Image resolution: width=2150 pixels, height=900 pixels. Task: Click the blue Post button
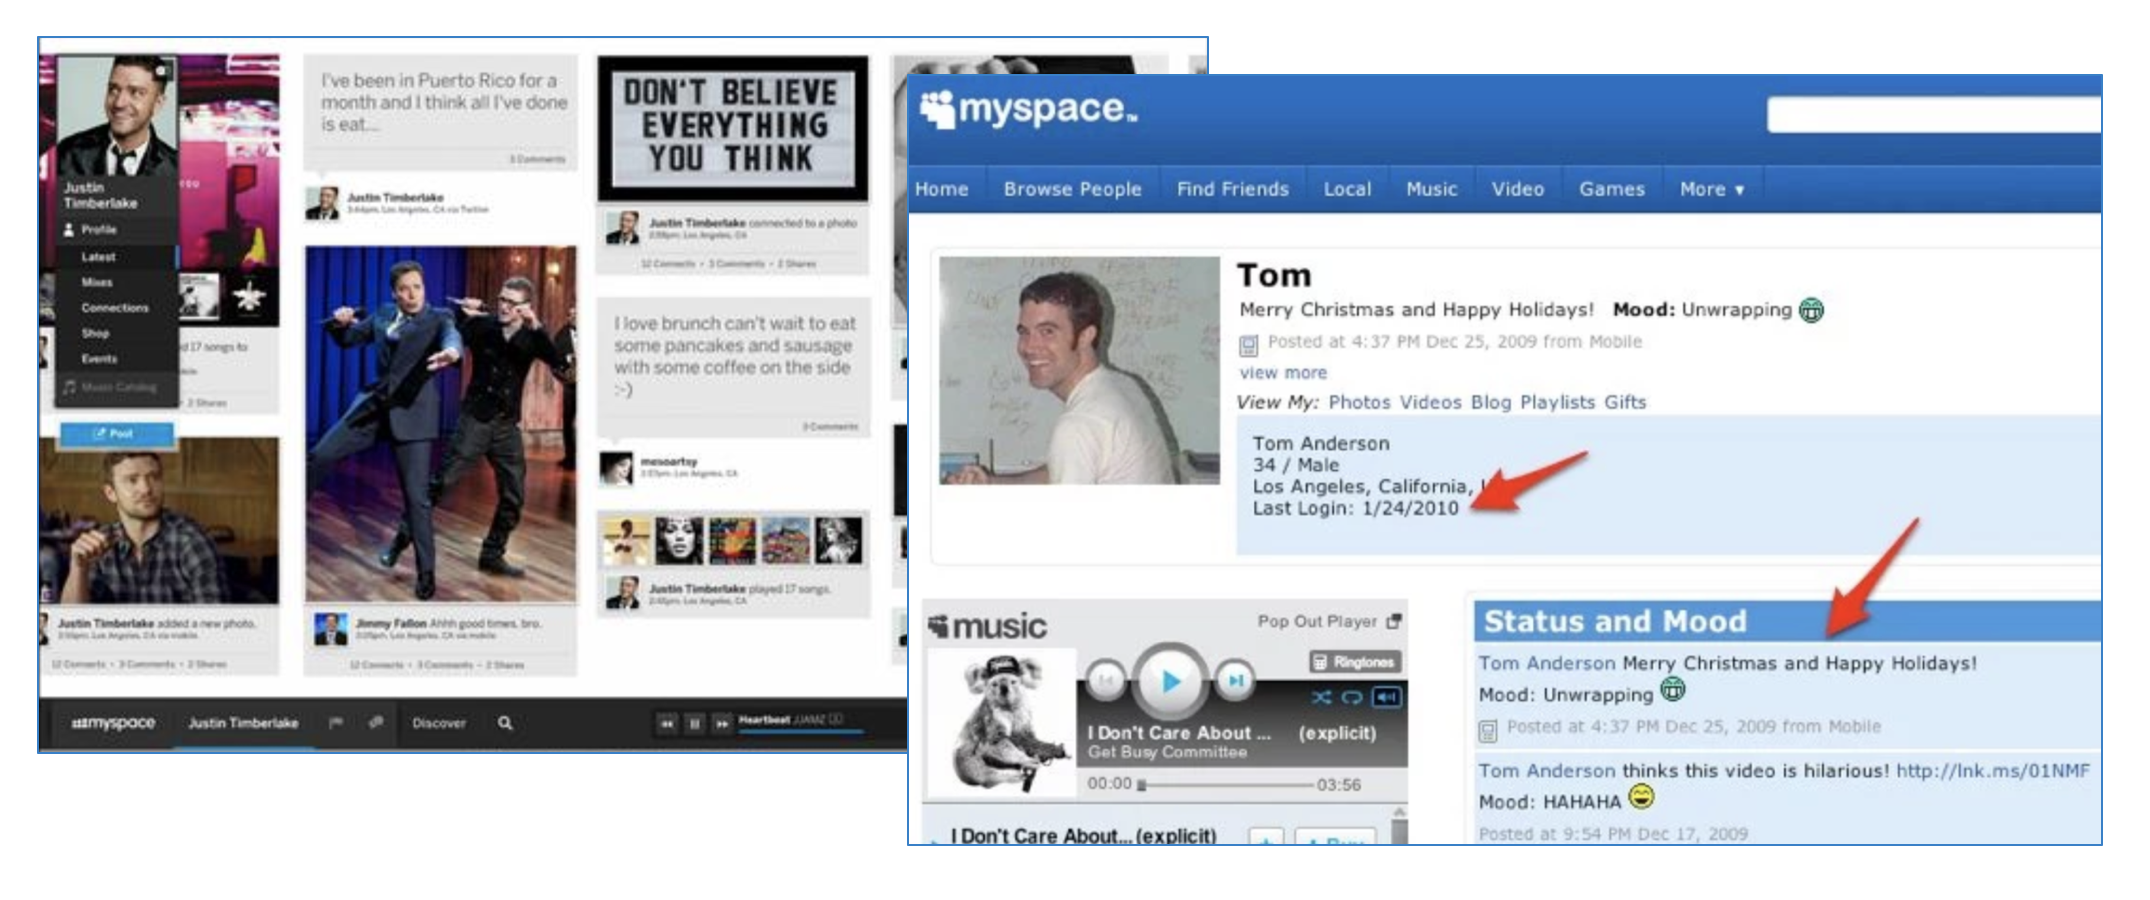[116, 433]
